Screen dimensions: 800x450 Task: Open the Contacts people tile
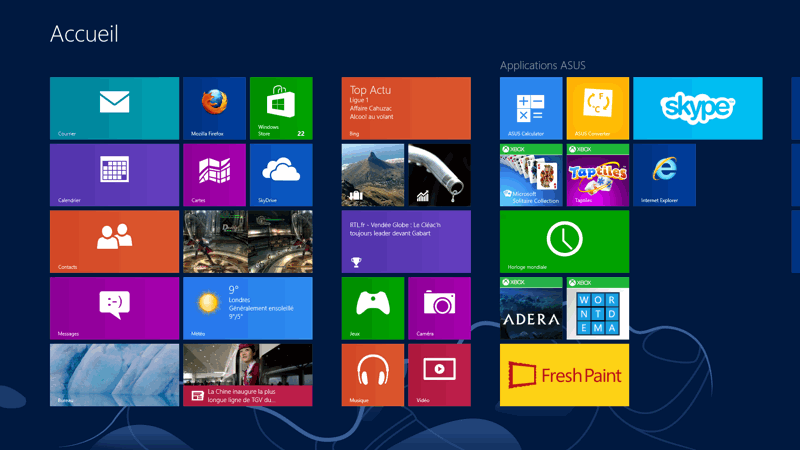coord(114,241)
